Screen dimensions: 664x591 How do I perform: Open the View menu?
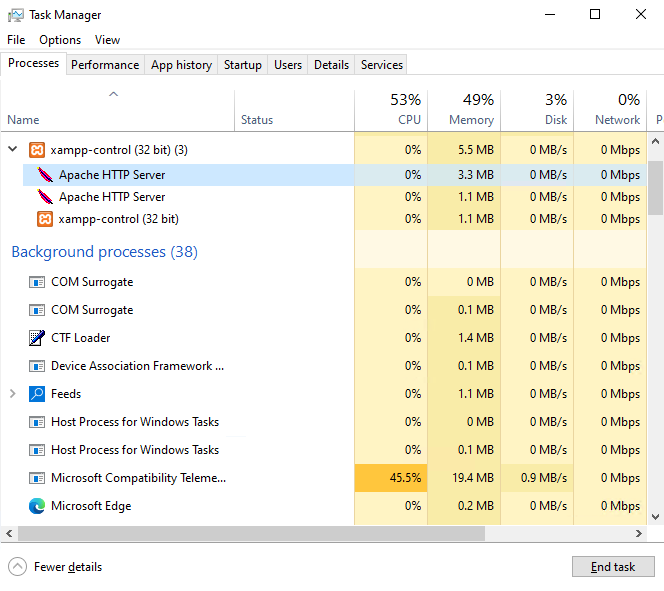(x=108, y=40)
